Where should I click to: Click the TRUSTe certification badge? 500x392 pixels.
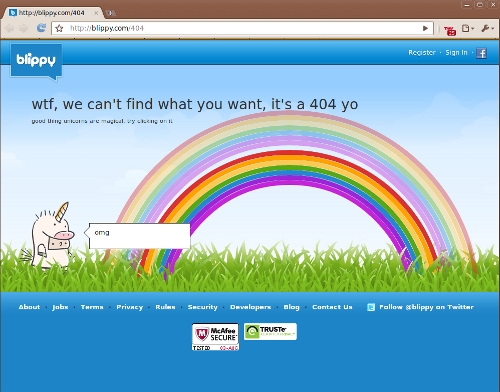point(270,331)
